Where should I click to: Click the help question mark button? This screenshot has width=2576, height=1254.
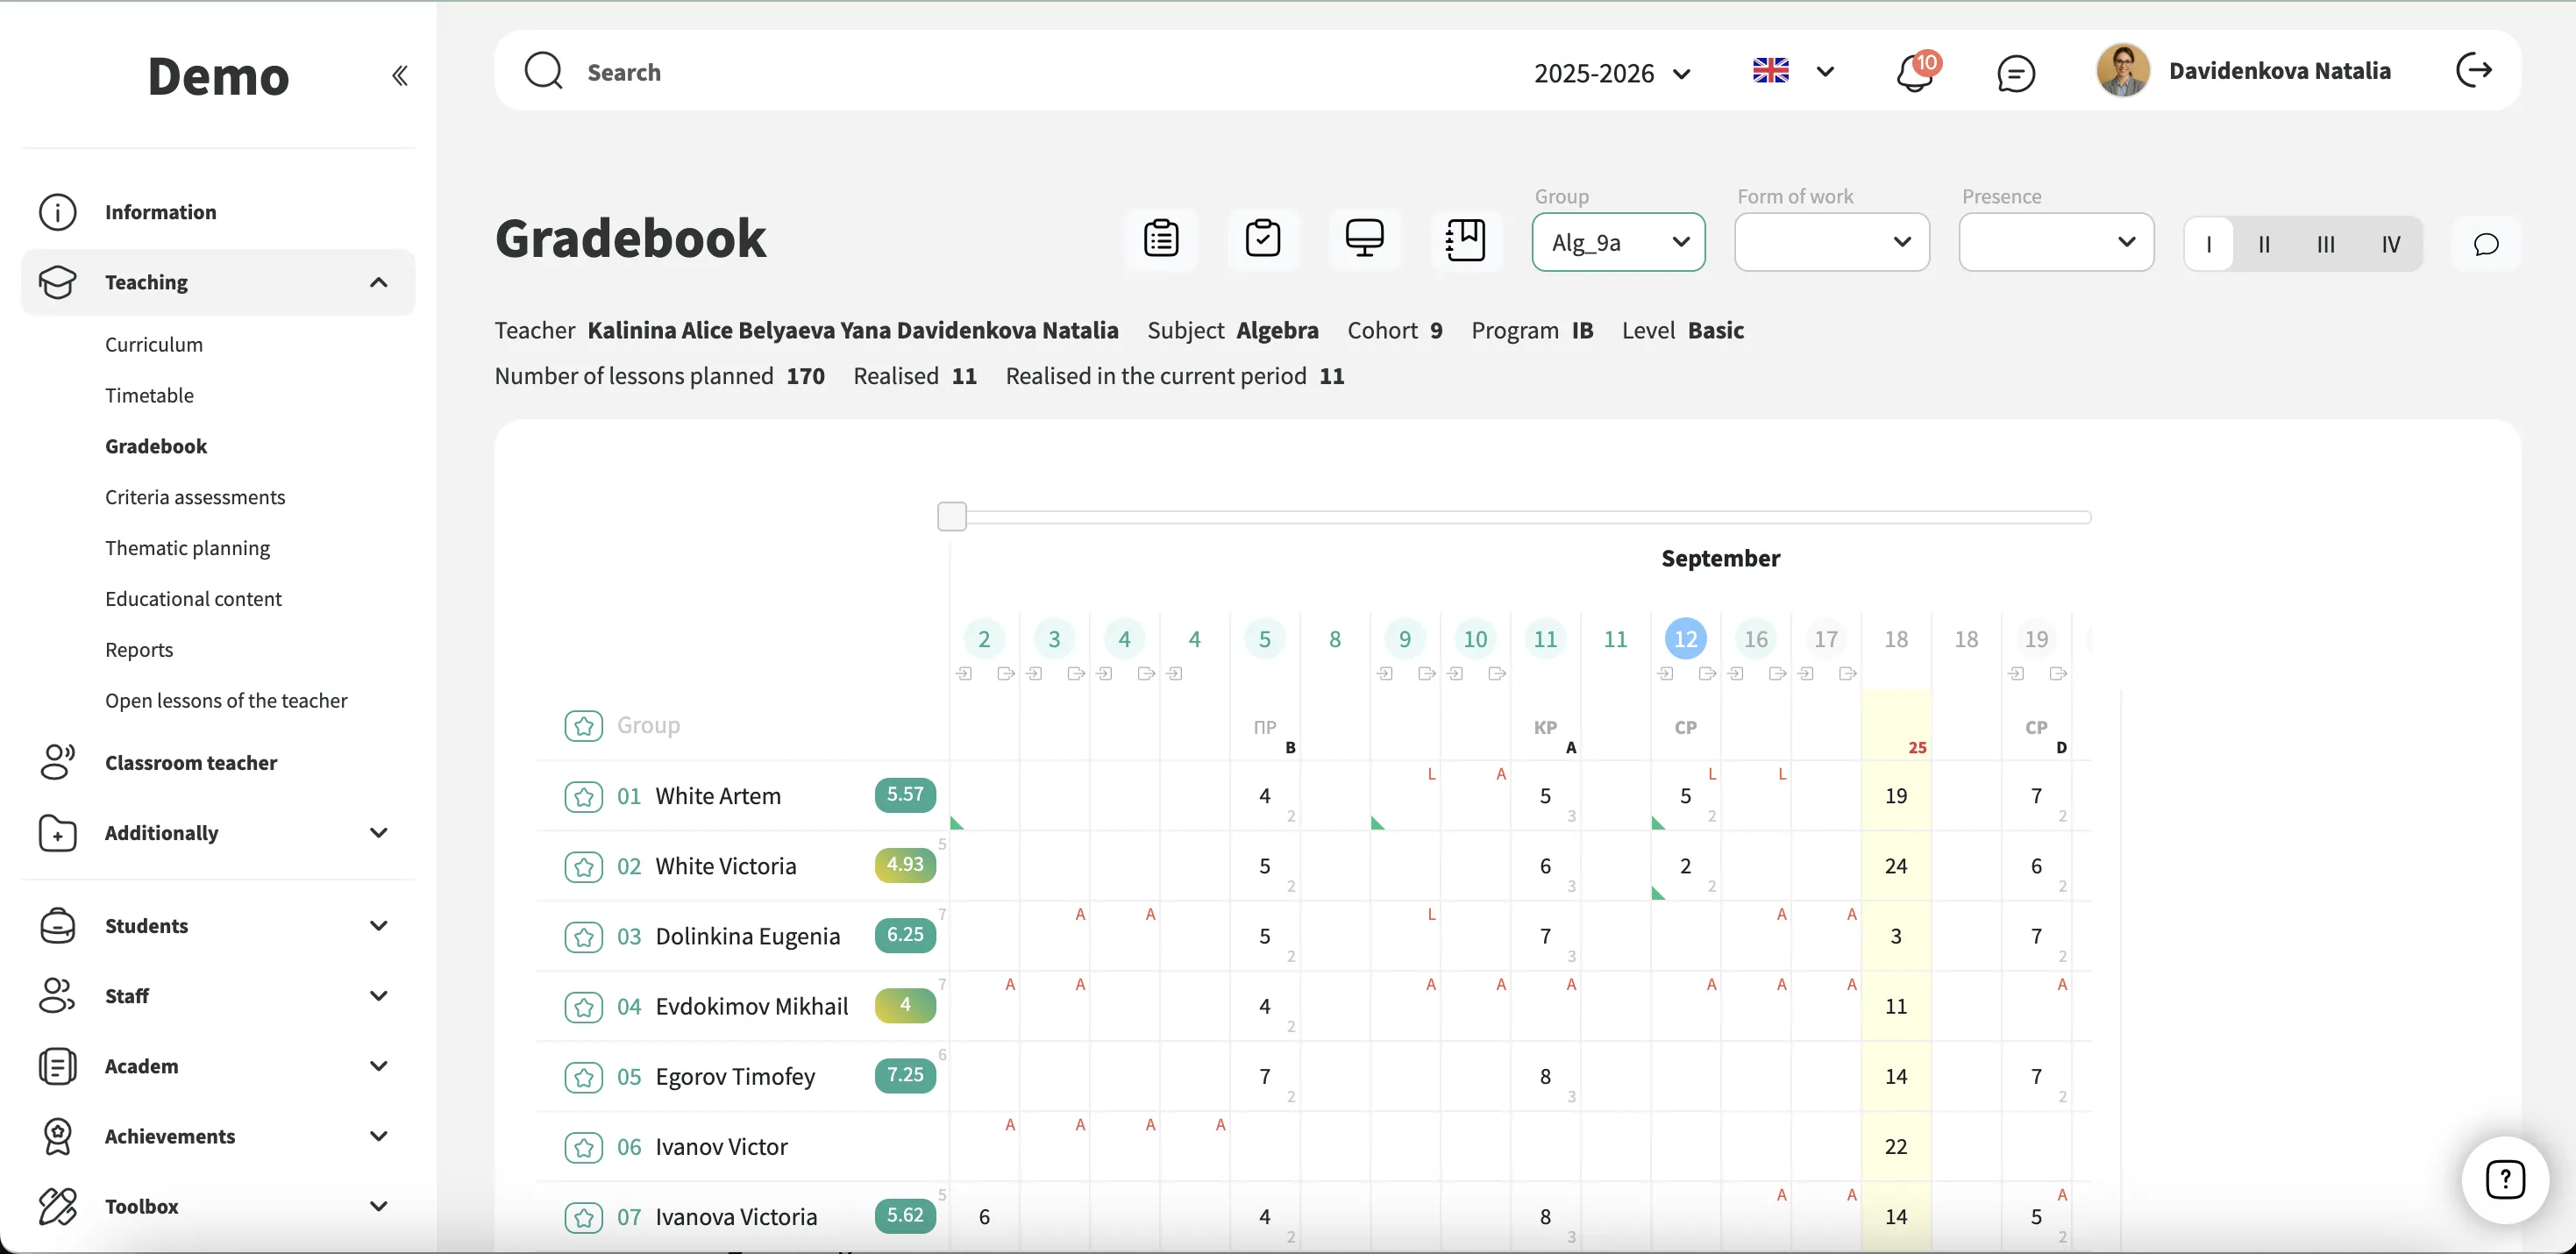coord(2504,1179)
